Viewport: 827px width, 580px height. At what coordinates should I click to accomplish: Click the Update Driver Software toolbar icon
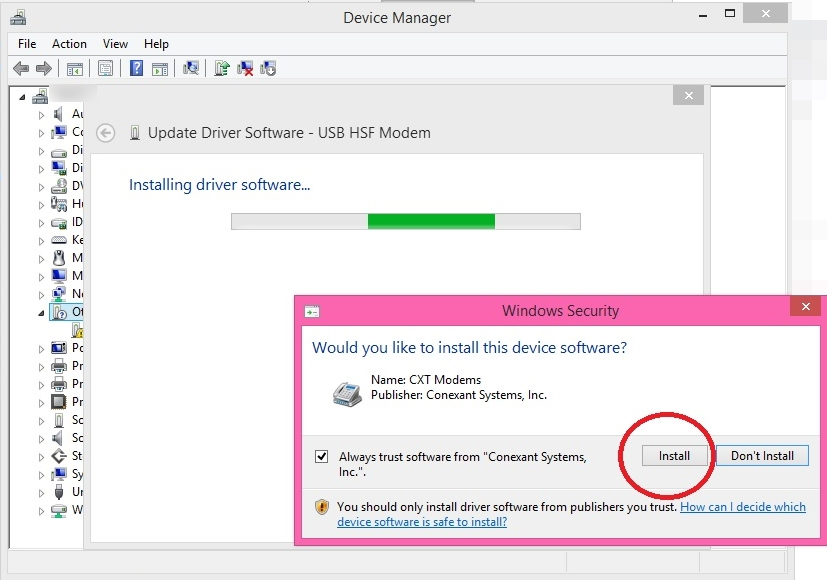[x=223, y=68]
